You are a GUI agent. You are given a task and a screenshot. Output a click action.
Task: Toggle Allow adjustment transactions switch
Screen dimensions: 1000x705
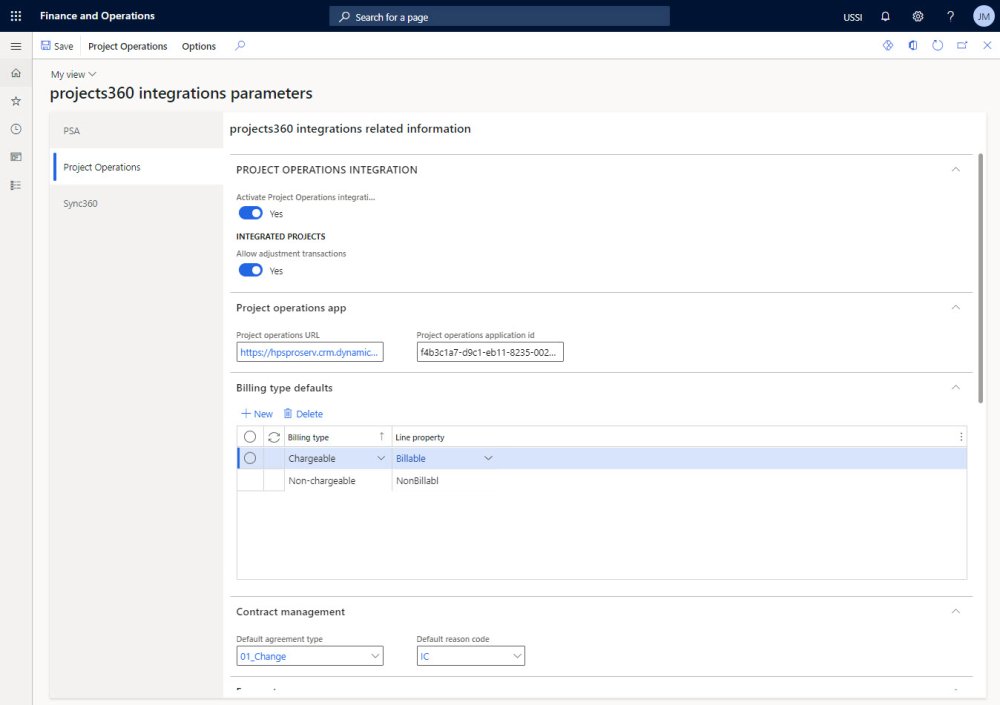251,270
